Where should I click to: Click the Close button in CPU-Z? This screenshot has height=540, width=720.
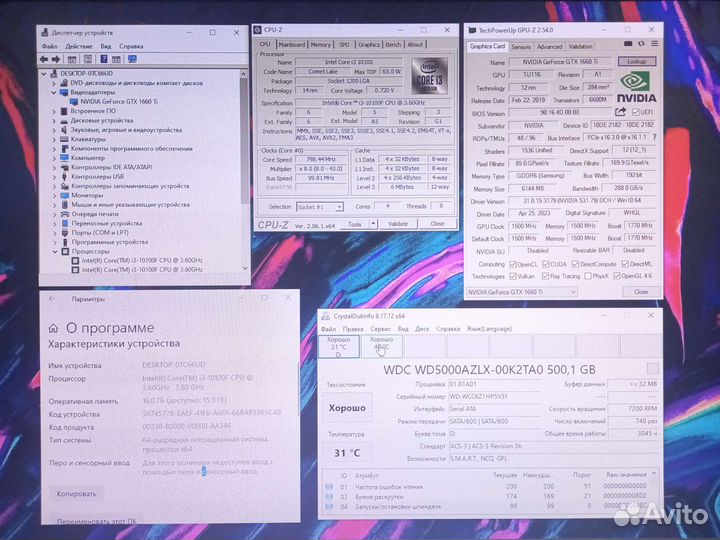(437, 224)
